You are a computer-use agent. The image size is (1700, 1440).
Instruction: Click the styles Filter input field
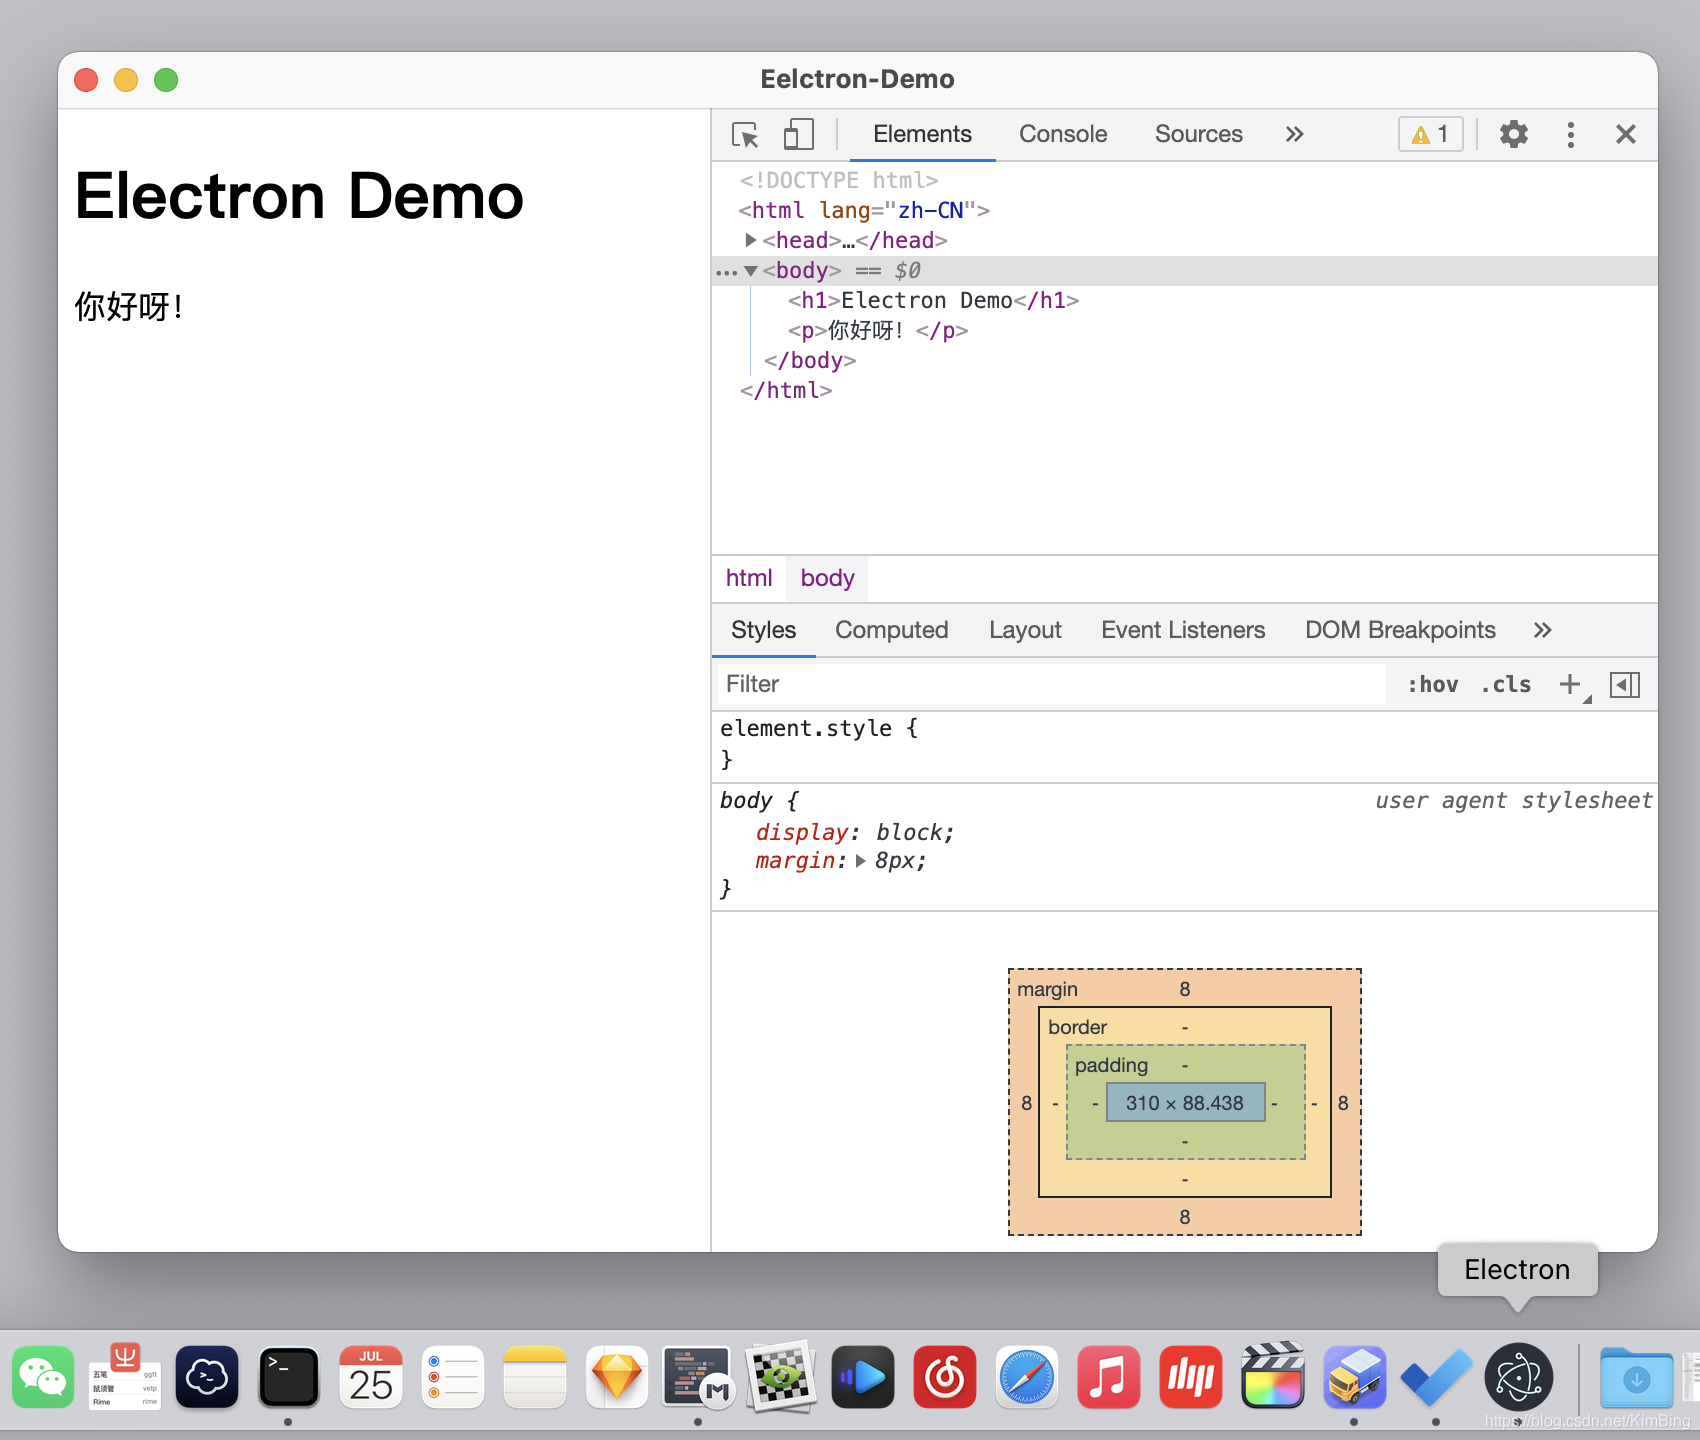[x=1050, y=685]
